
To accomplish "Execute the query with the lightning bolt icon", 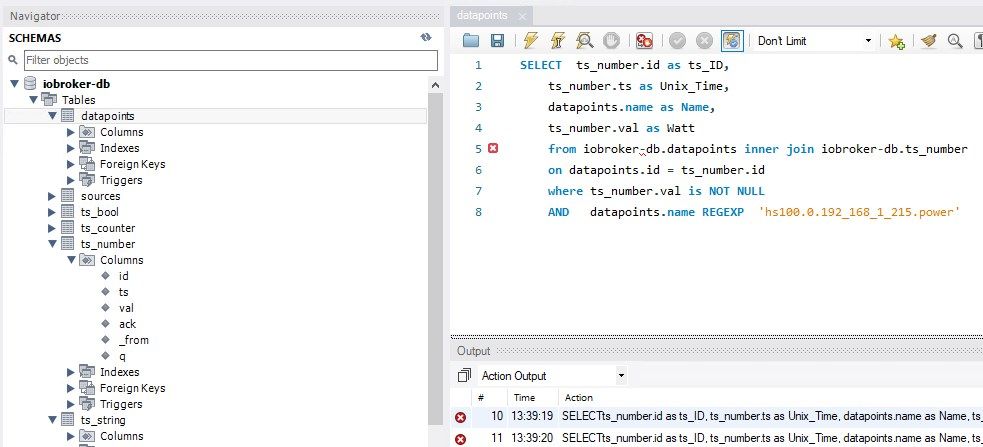I will point(530,41).
